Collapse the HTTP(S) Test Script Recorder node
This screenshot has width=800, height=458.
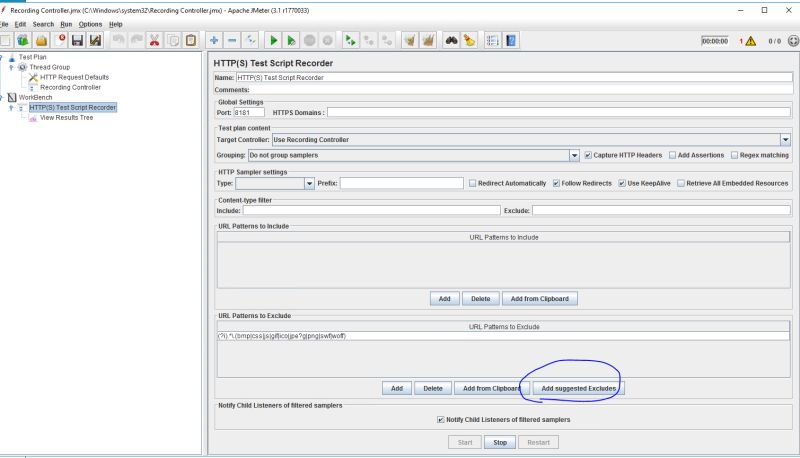(11, 108)
